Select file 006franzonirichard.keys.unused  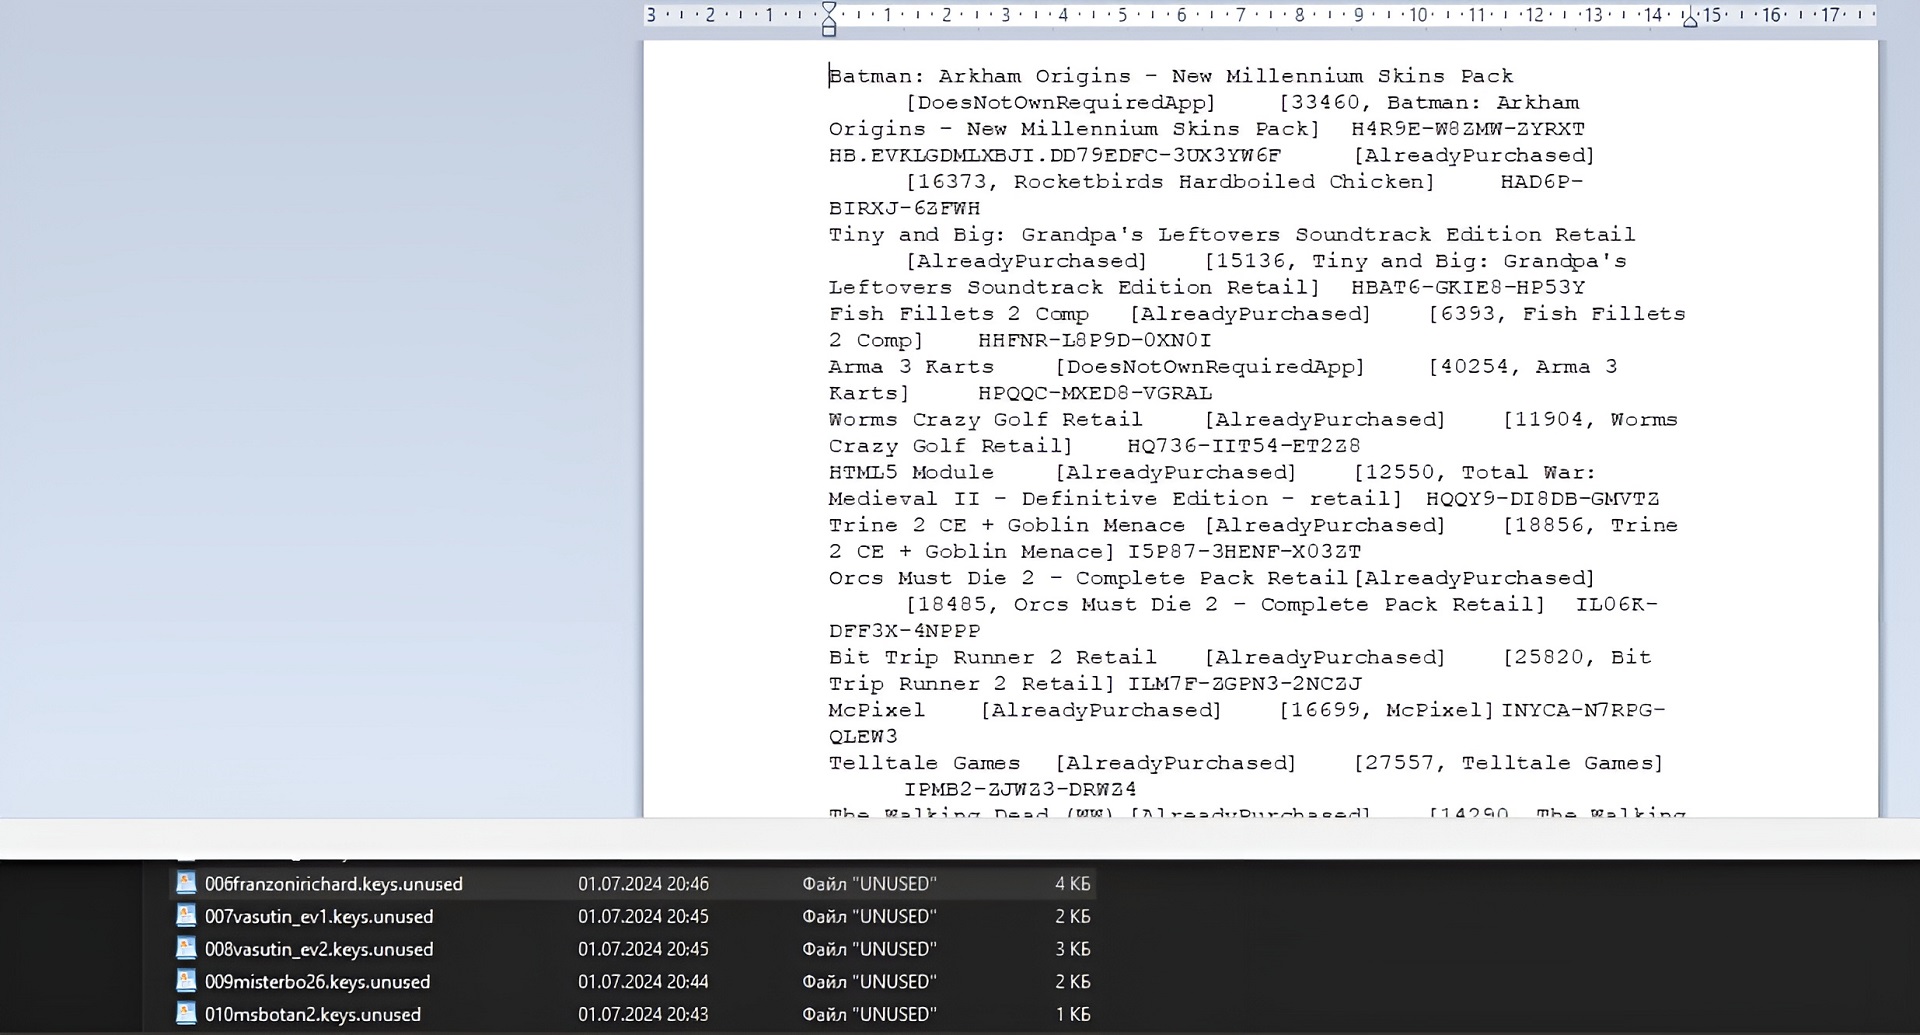334,884
